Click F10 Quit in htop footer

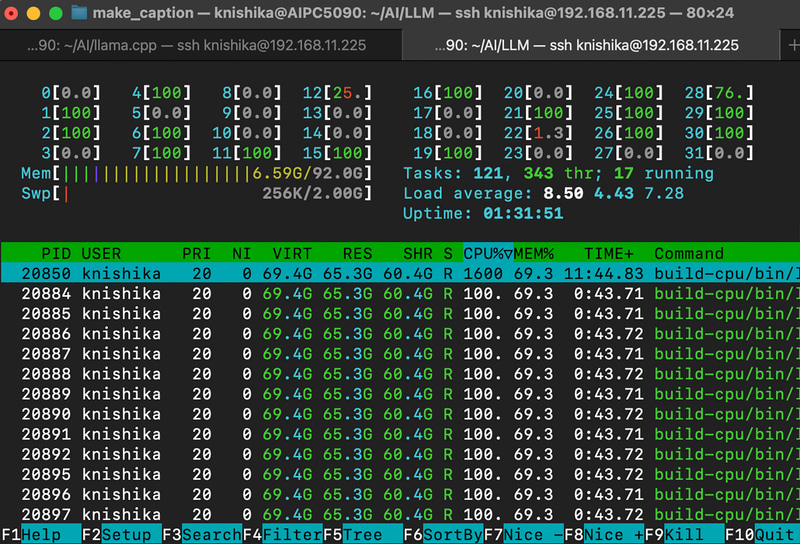point(762,534)
